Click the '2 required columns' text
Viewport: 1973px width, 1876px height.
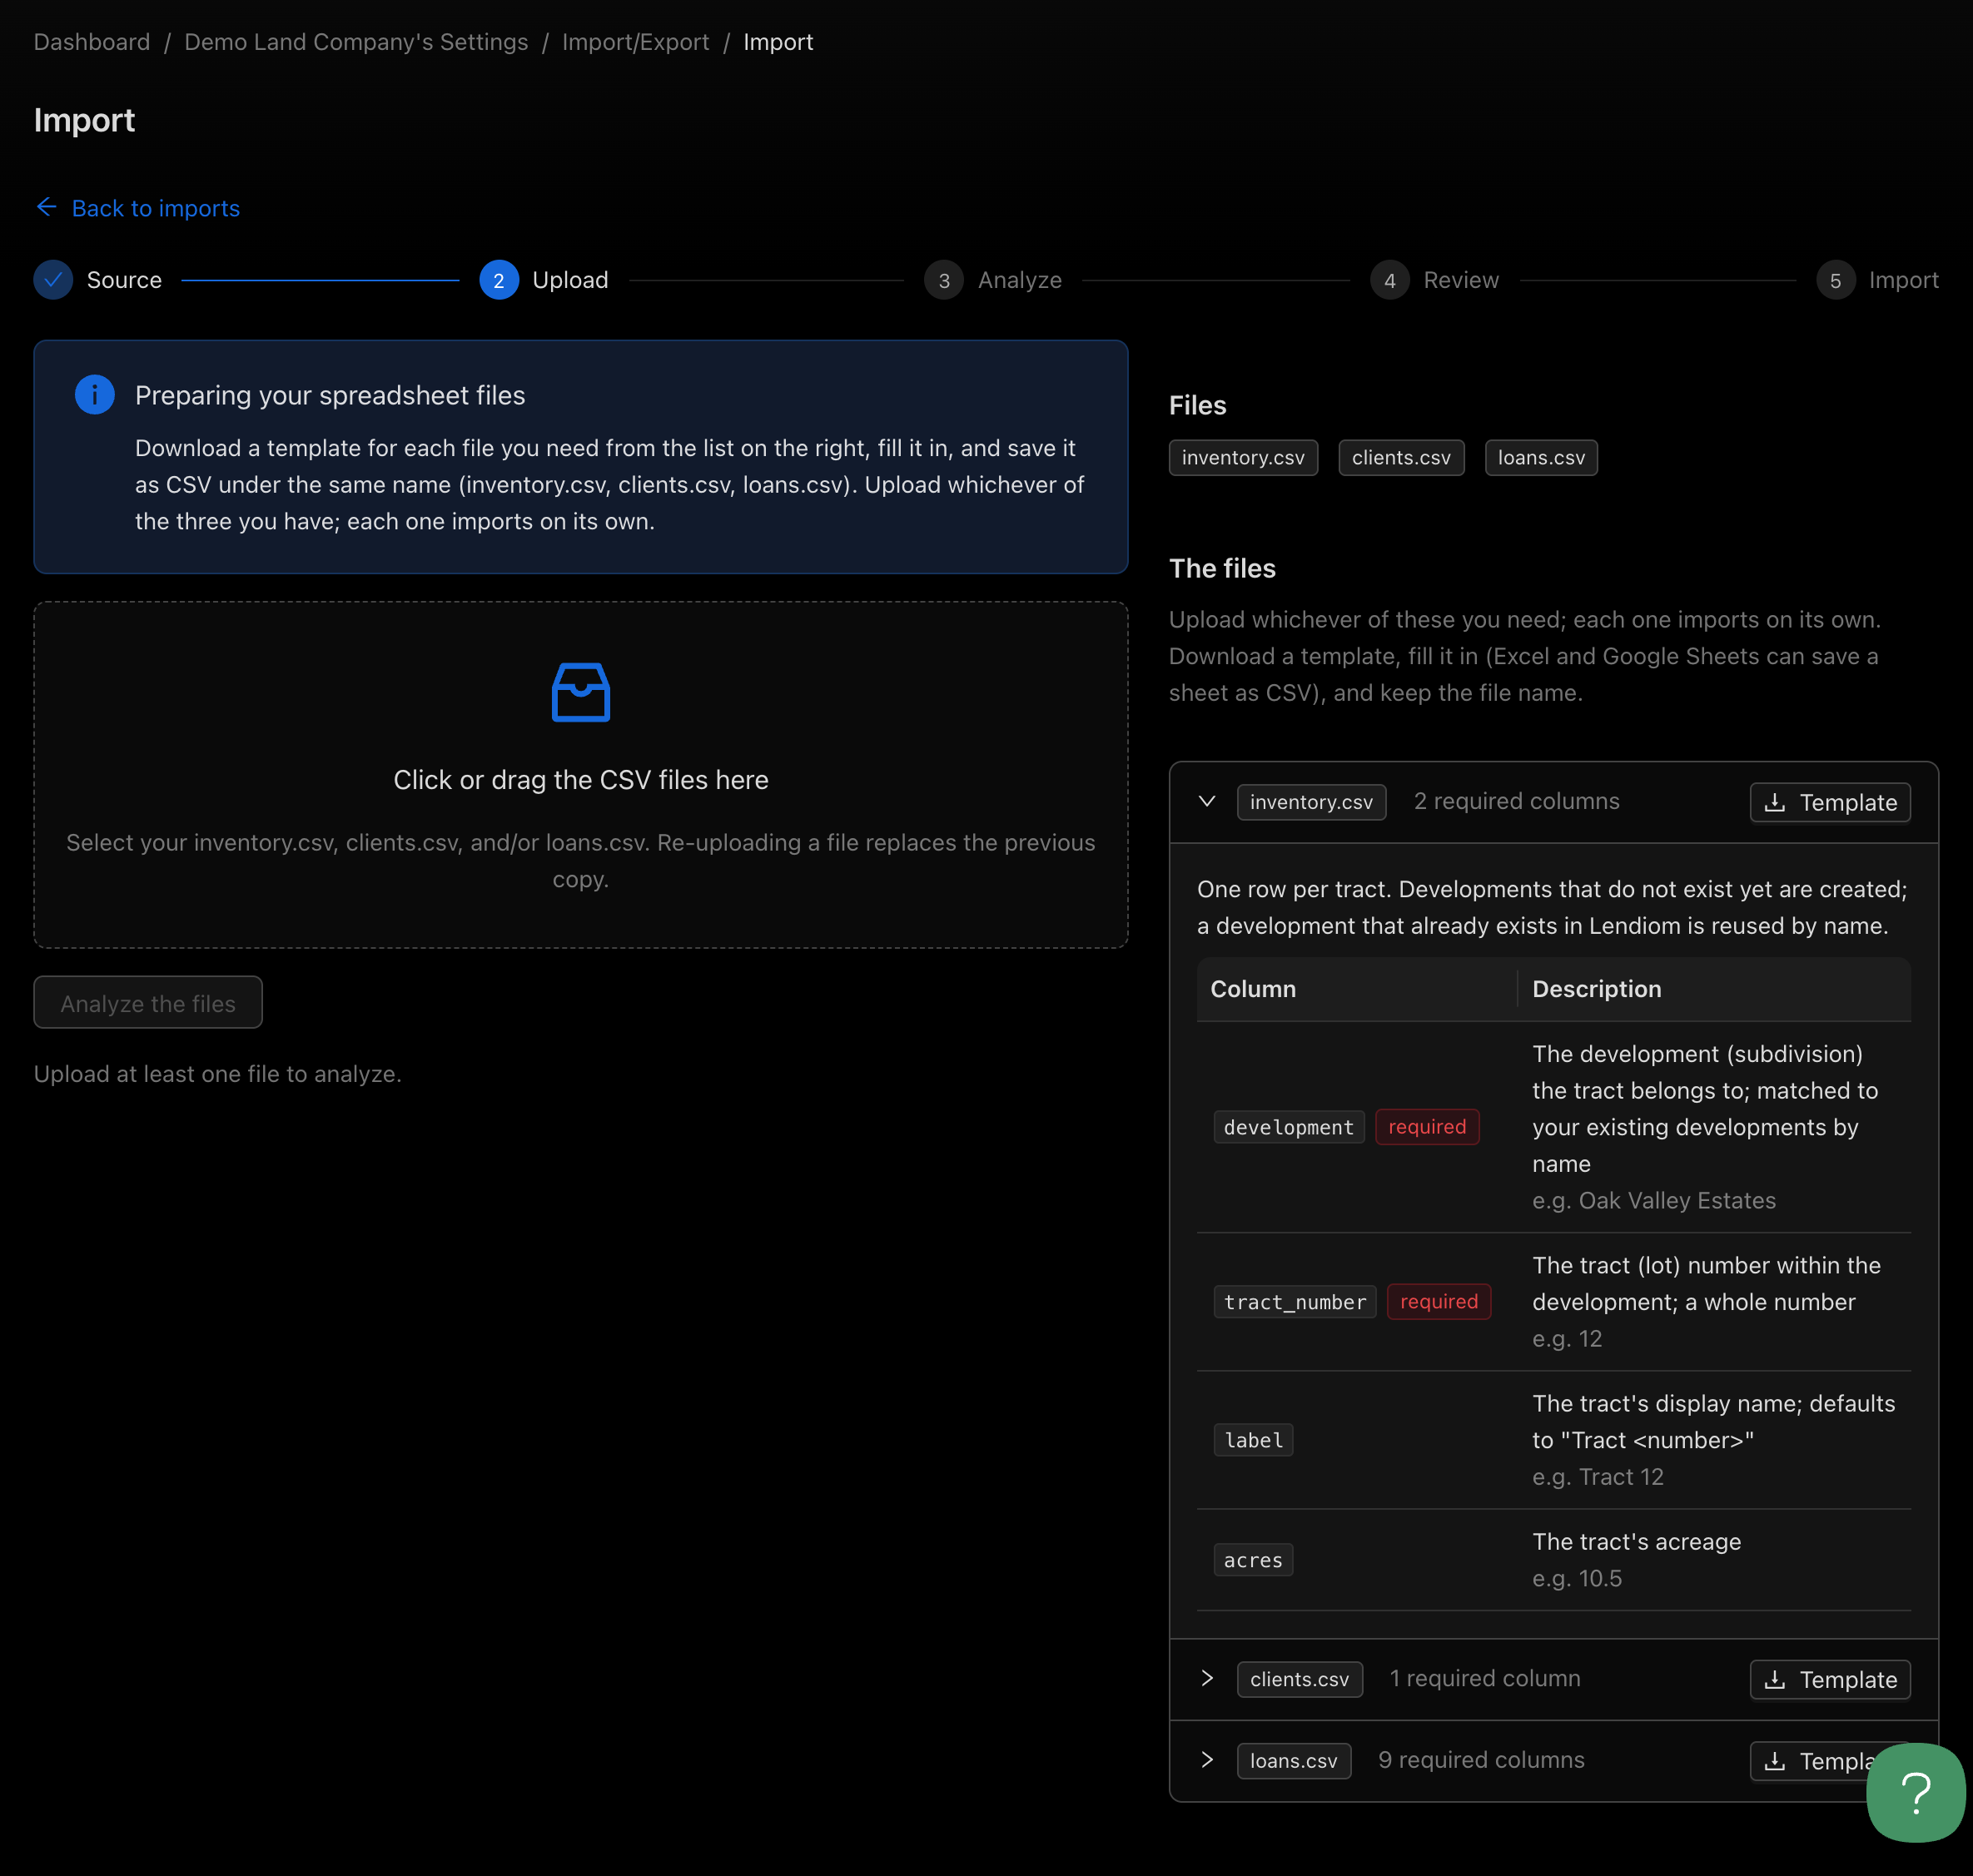click(x=1516, y=802)
